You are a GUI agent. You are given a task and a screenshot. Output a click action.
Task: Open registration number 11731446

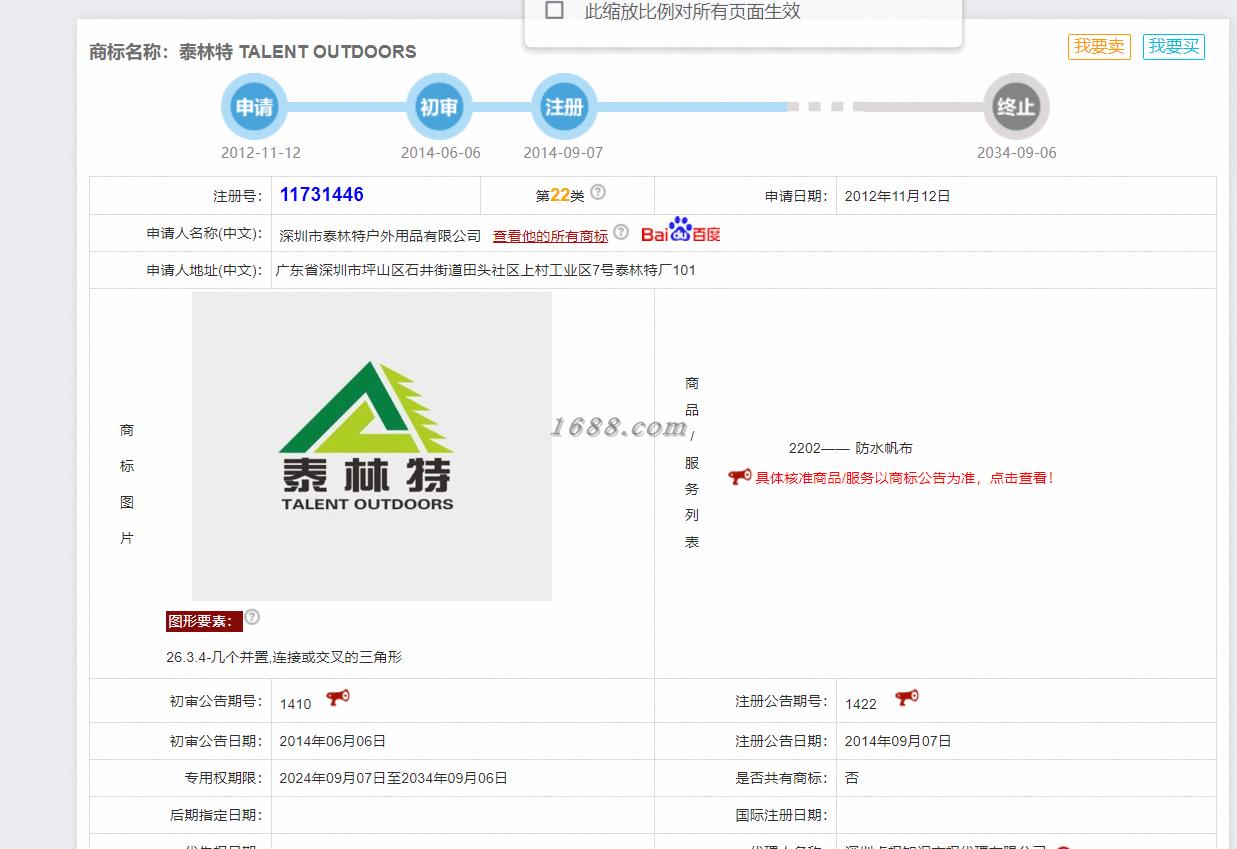tap(322, 195)
